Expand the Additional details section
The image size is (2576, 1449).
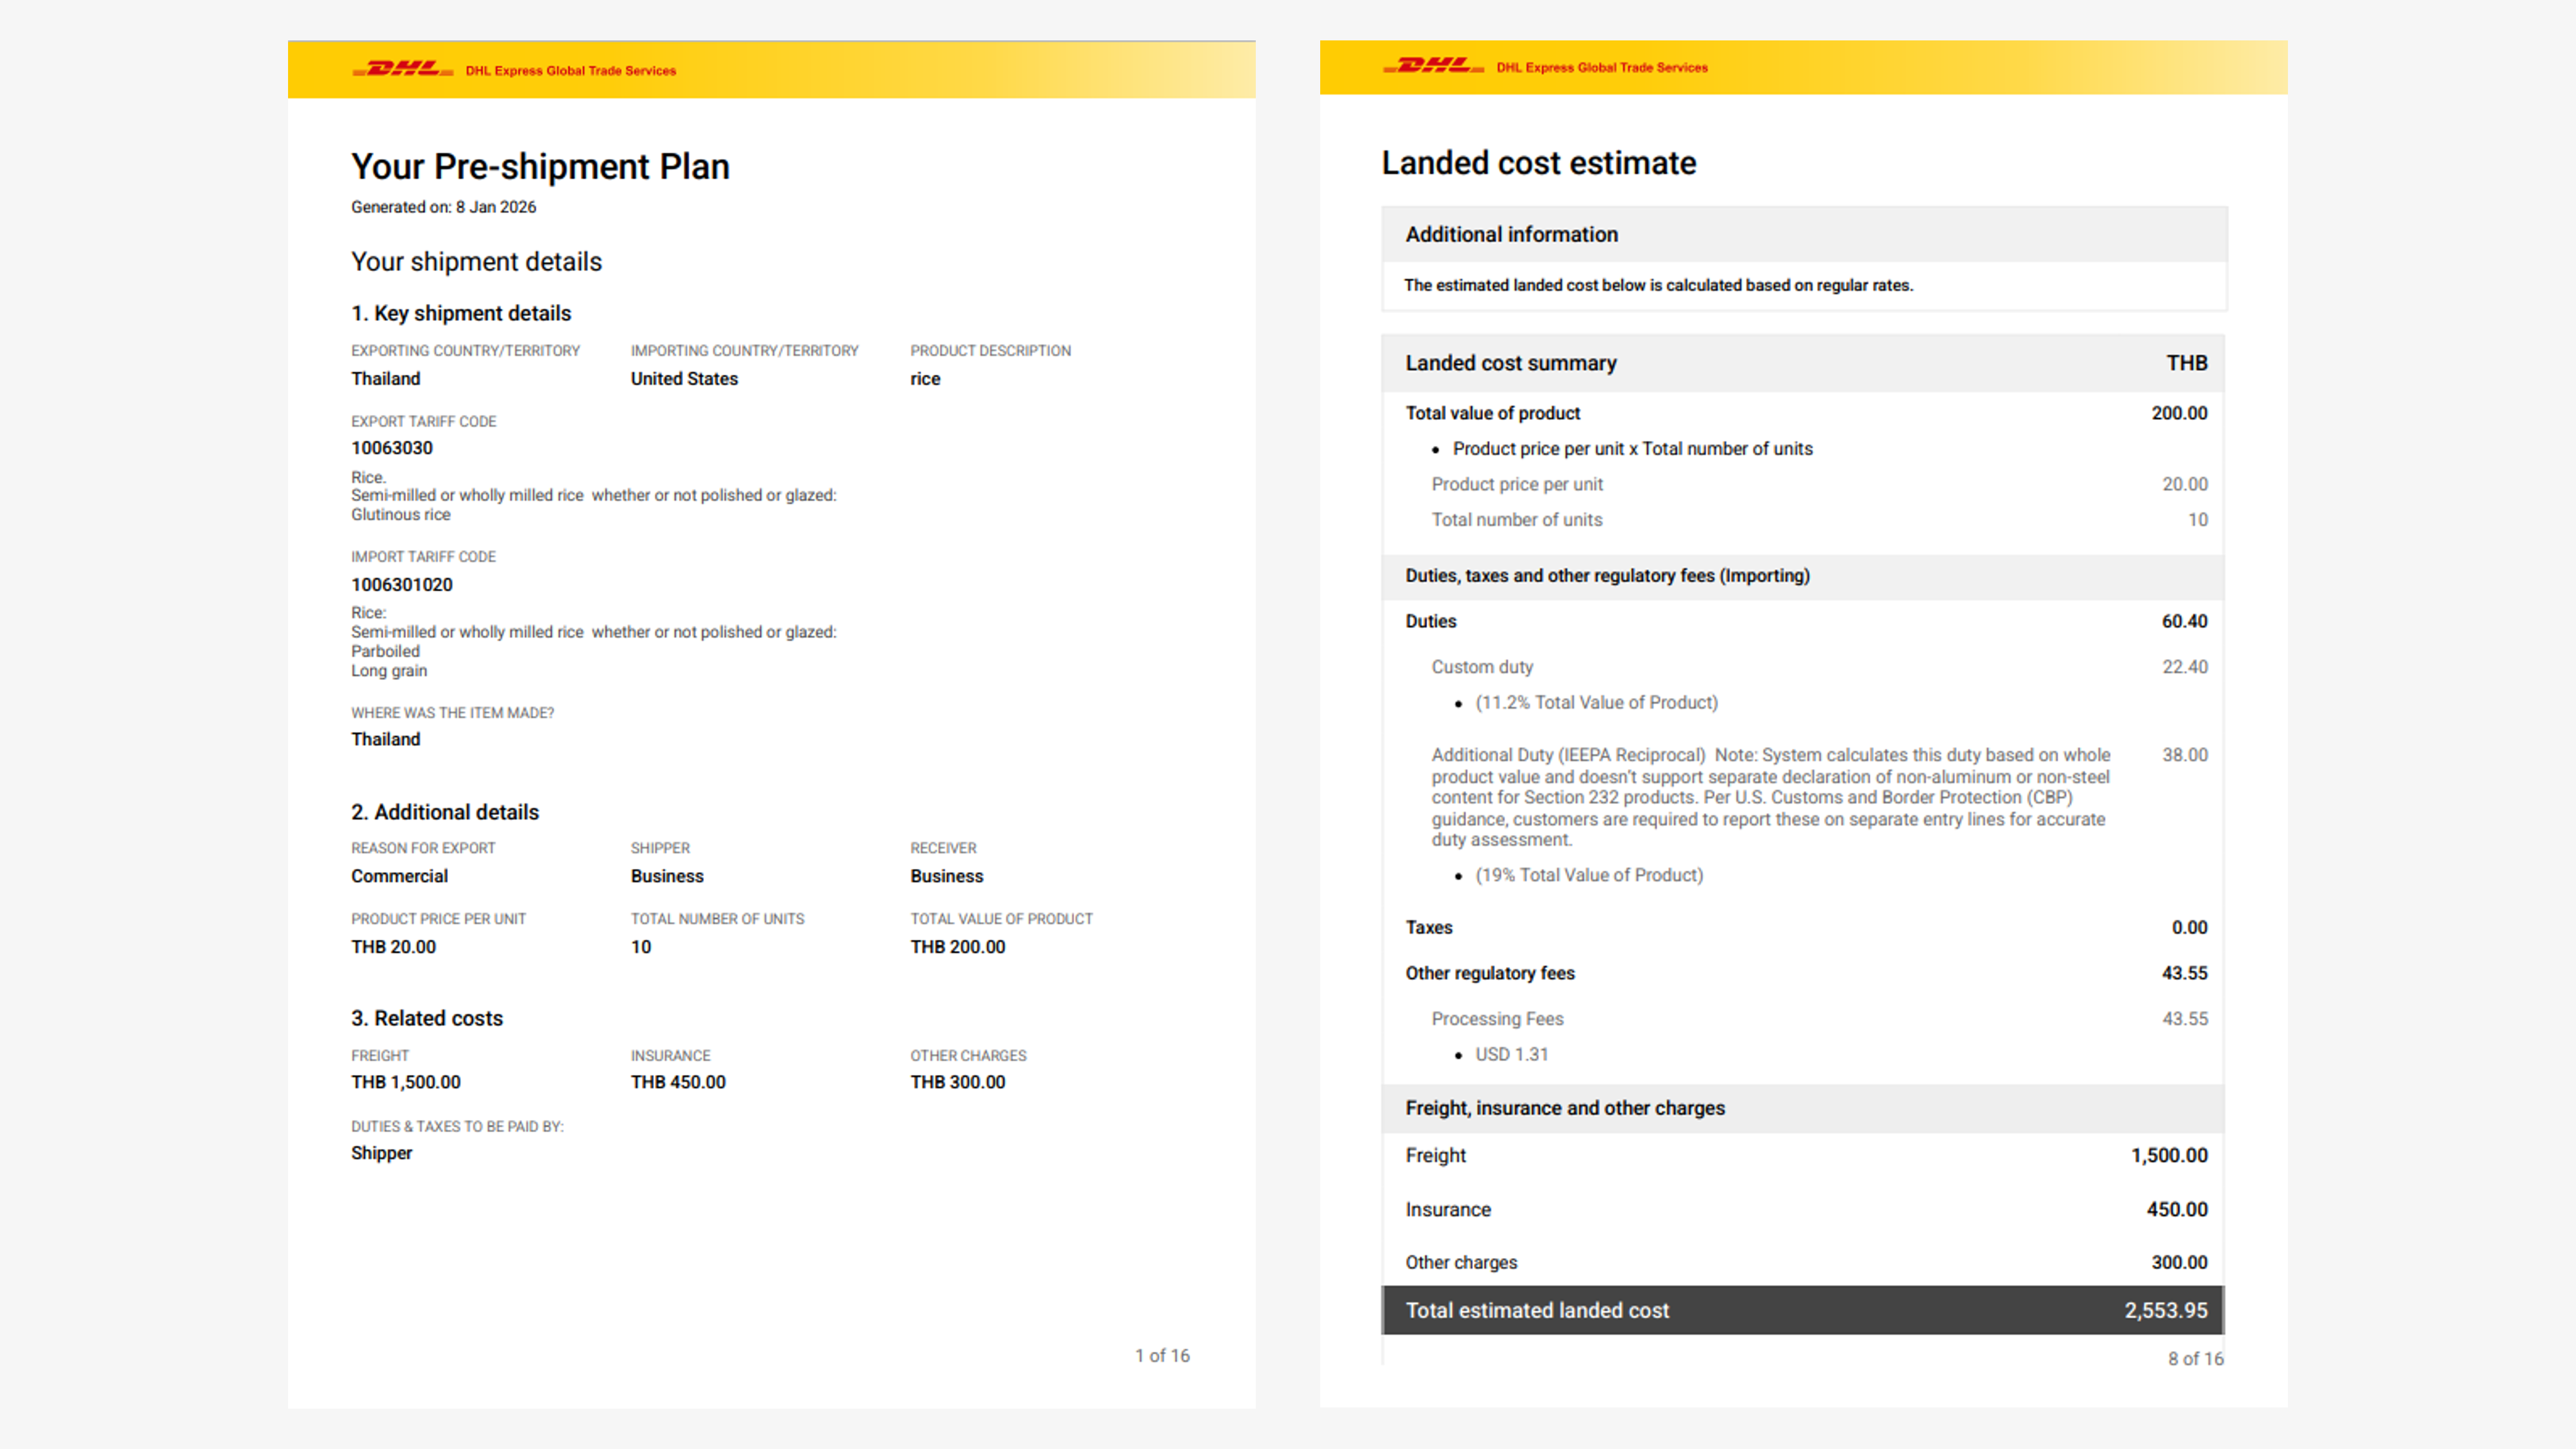pyautogui.click(x=445, y=812)
